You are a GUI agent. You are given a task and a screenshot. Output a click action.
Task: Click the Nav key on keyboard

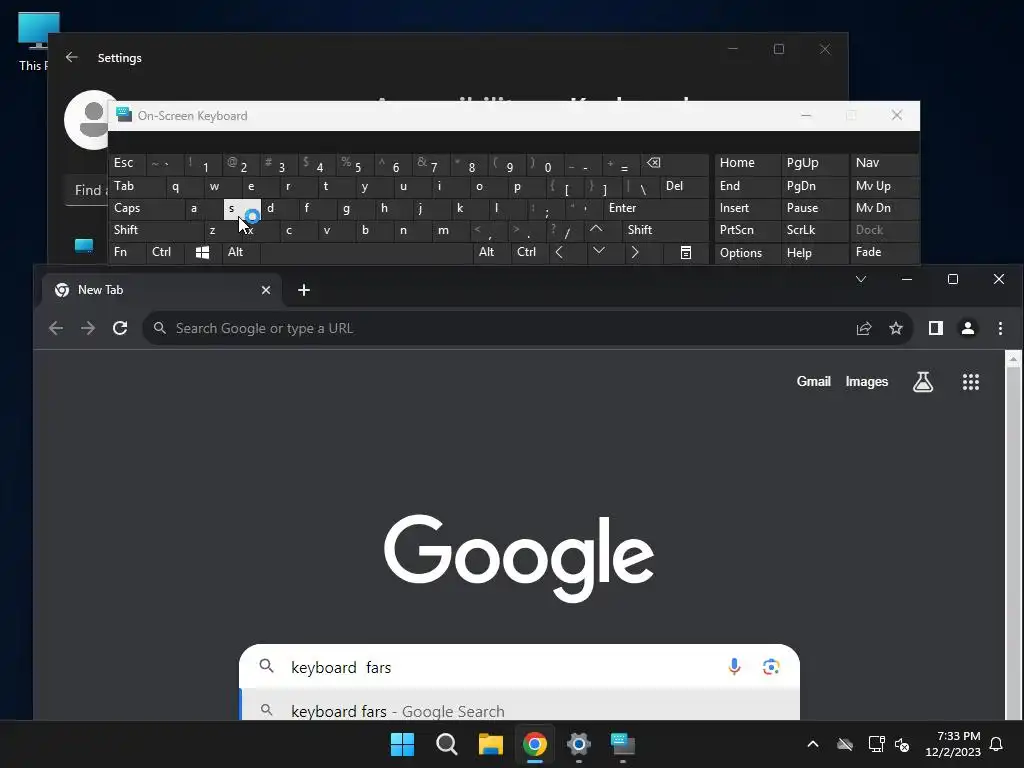coord(884,163)
